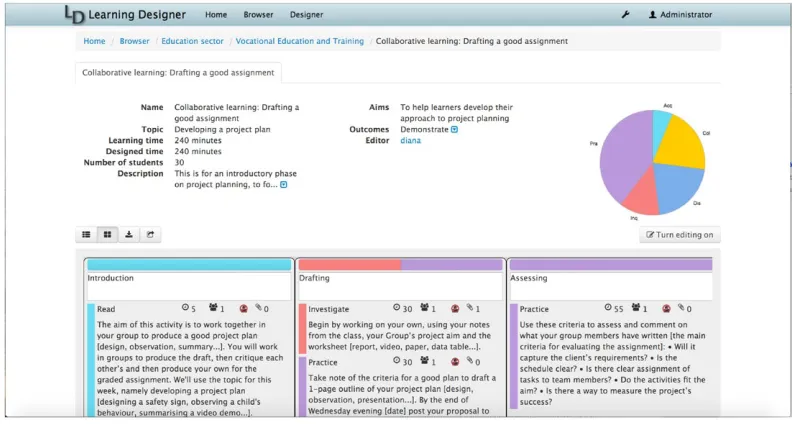Click cyan Acquisition slice of pie chart
Viewport: 792px width, 424px height.
coord(660,129)
